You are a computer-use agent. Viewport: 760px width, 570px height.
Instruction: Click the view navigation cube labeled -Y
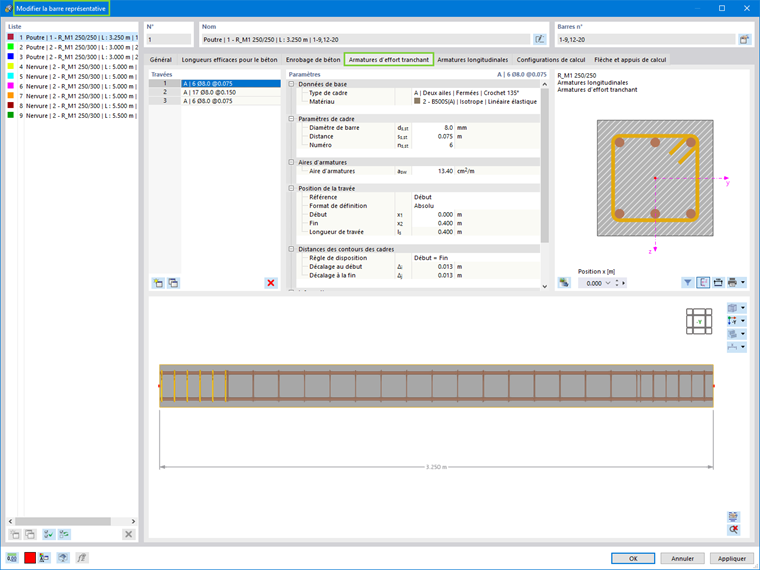click(699, 321)
